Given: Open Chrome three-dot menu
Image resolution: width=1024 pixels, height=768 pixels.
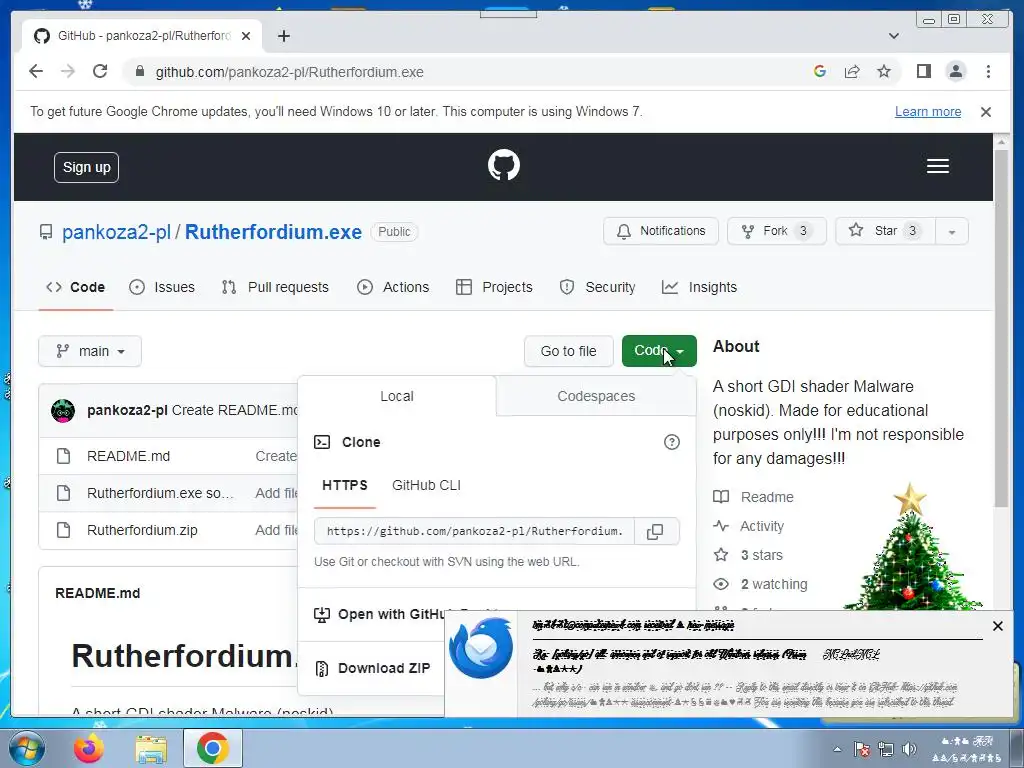Looking at the screenshot, I should pyautogui.click(x=988, y=71).
